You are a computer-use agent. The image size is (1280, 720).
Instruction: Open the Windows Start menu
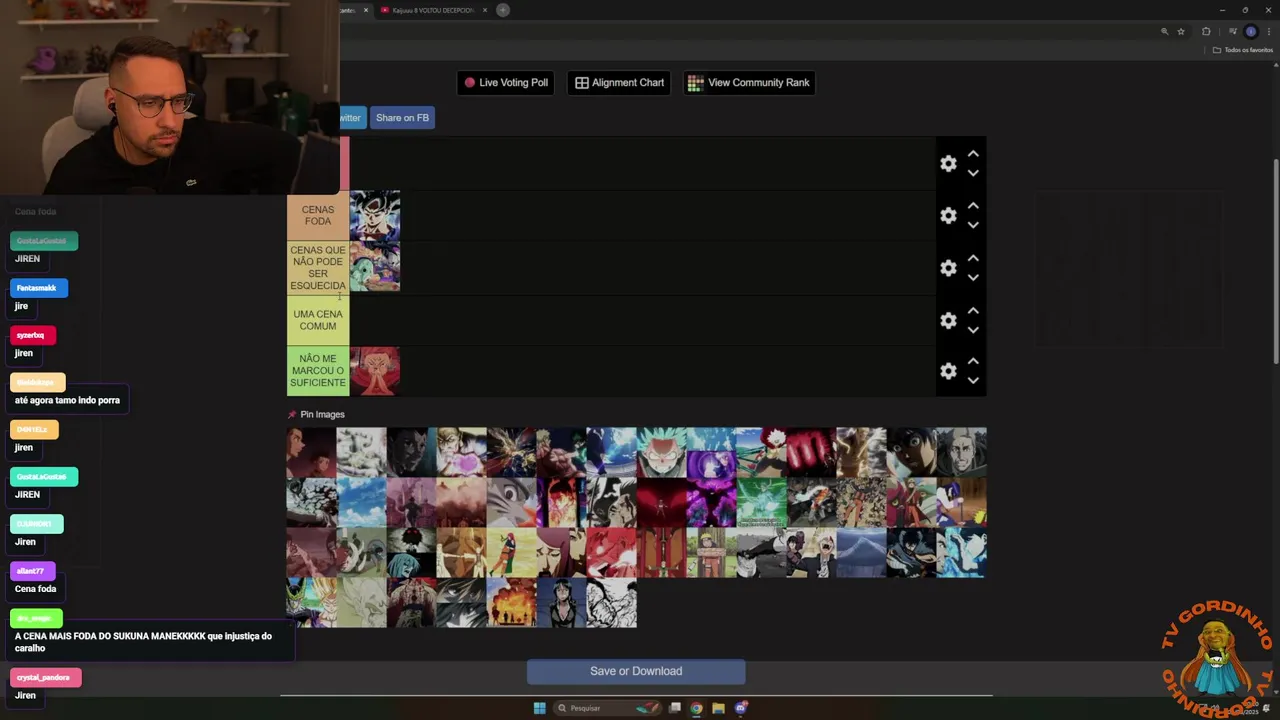(540, 708)
